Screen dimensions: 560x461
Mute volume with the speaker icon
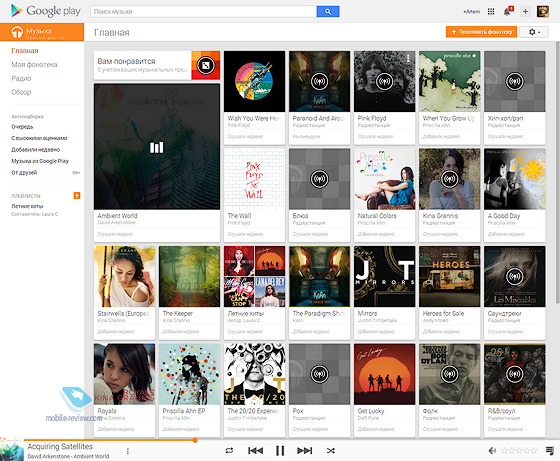point(492,451)
